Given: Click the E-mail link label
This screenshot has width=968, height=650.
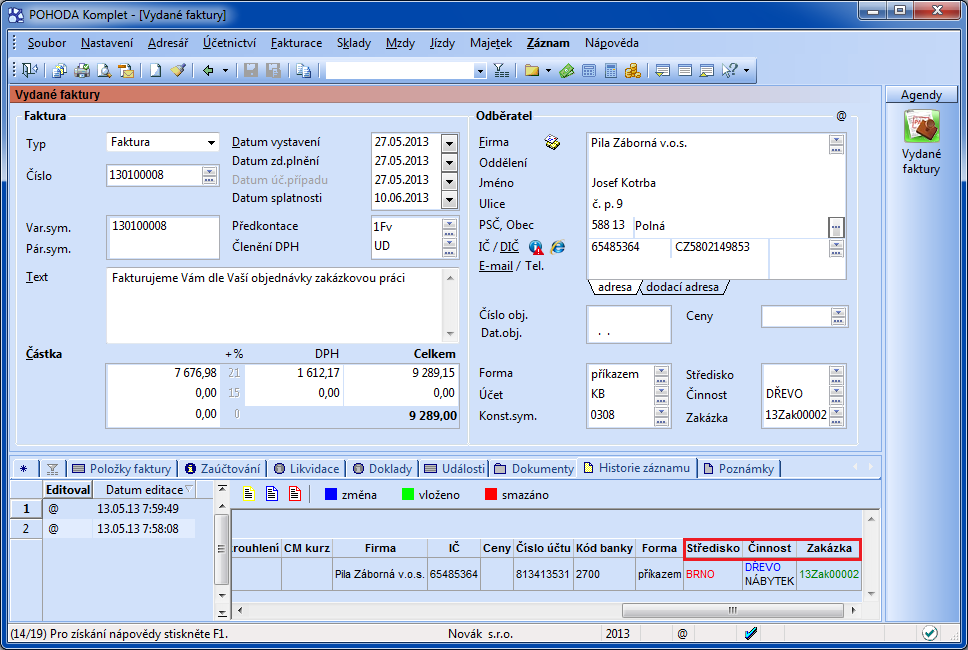Looking at the screenshot, I should pyautogui.click(x=496, y=266).
